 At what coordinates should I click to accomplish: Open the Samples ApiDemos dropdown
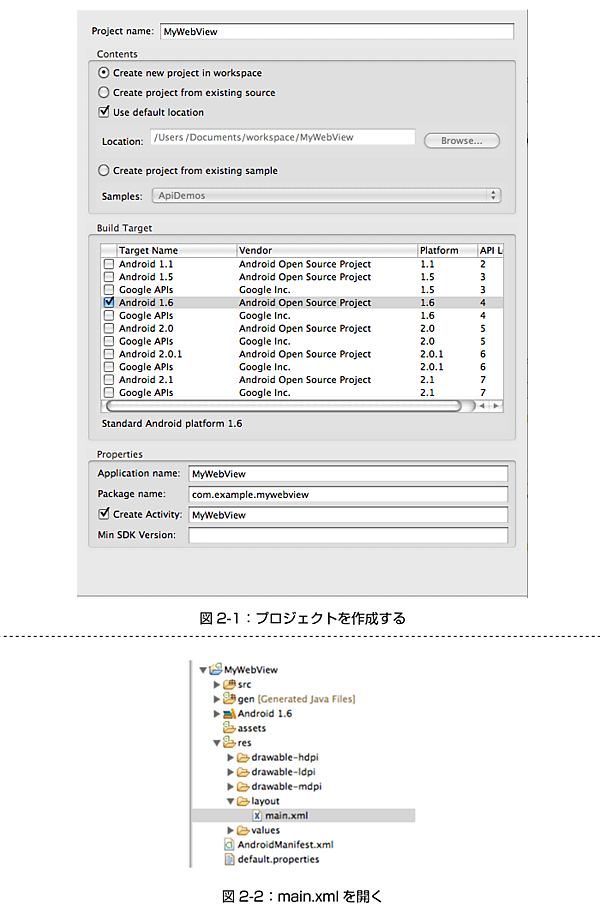pos(326,196)
